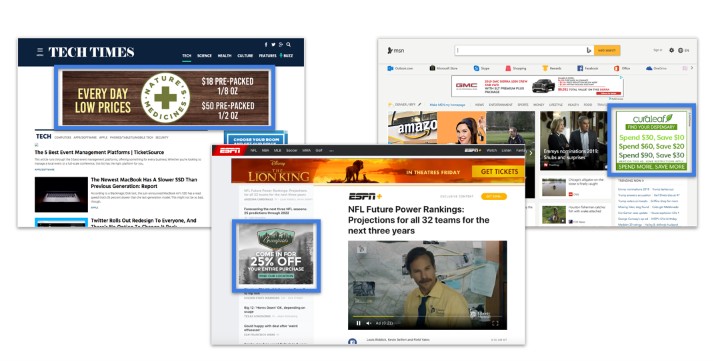
Task: Open 'The 5 Best Event Management Platforms' article
Action: 99,152
